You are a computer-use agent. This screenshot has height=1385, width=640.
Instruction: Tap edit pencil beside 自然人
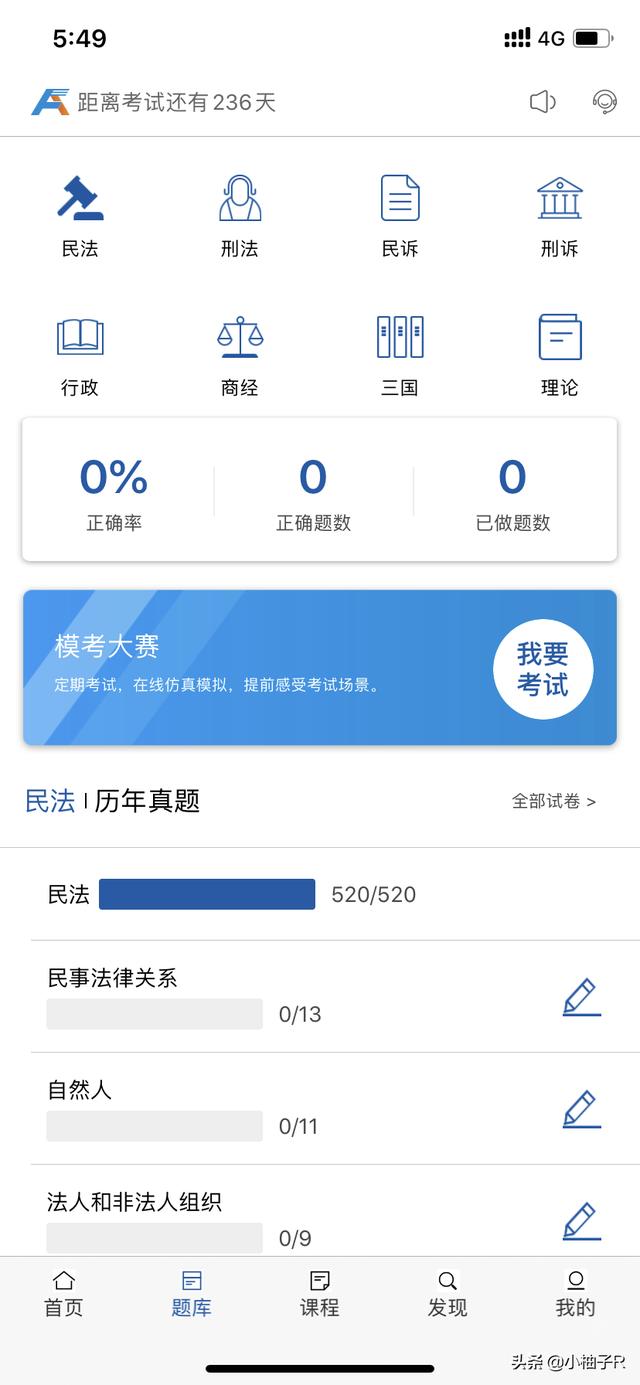click(581, 1109)
